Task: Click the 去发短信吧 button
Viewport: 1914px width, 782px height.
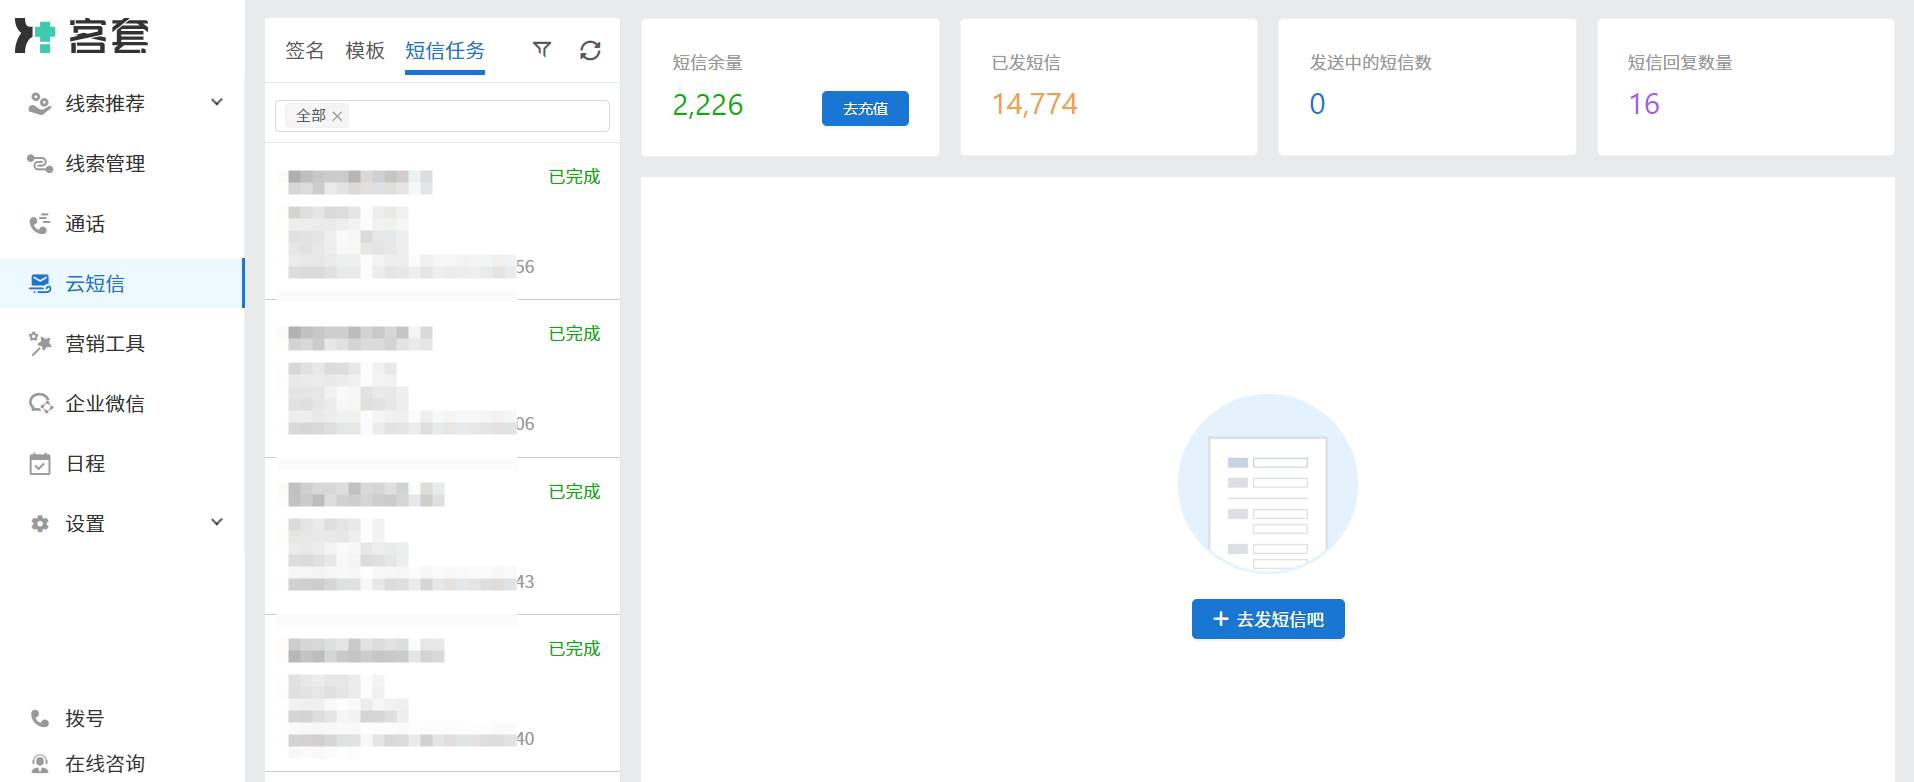Action: [1267, 619]
